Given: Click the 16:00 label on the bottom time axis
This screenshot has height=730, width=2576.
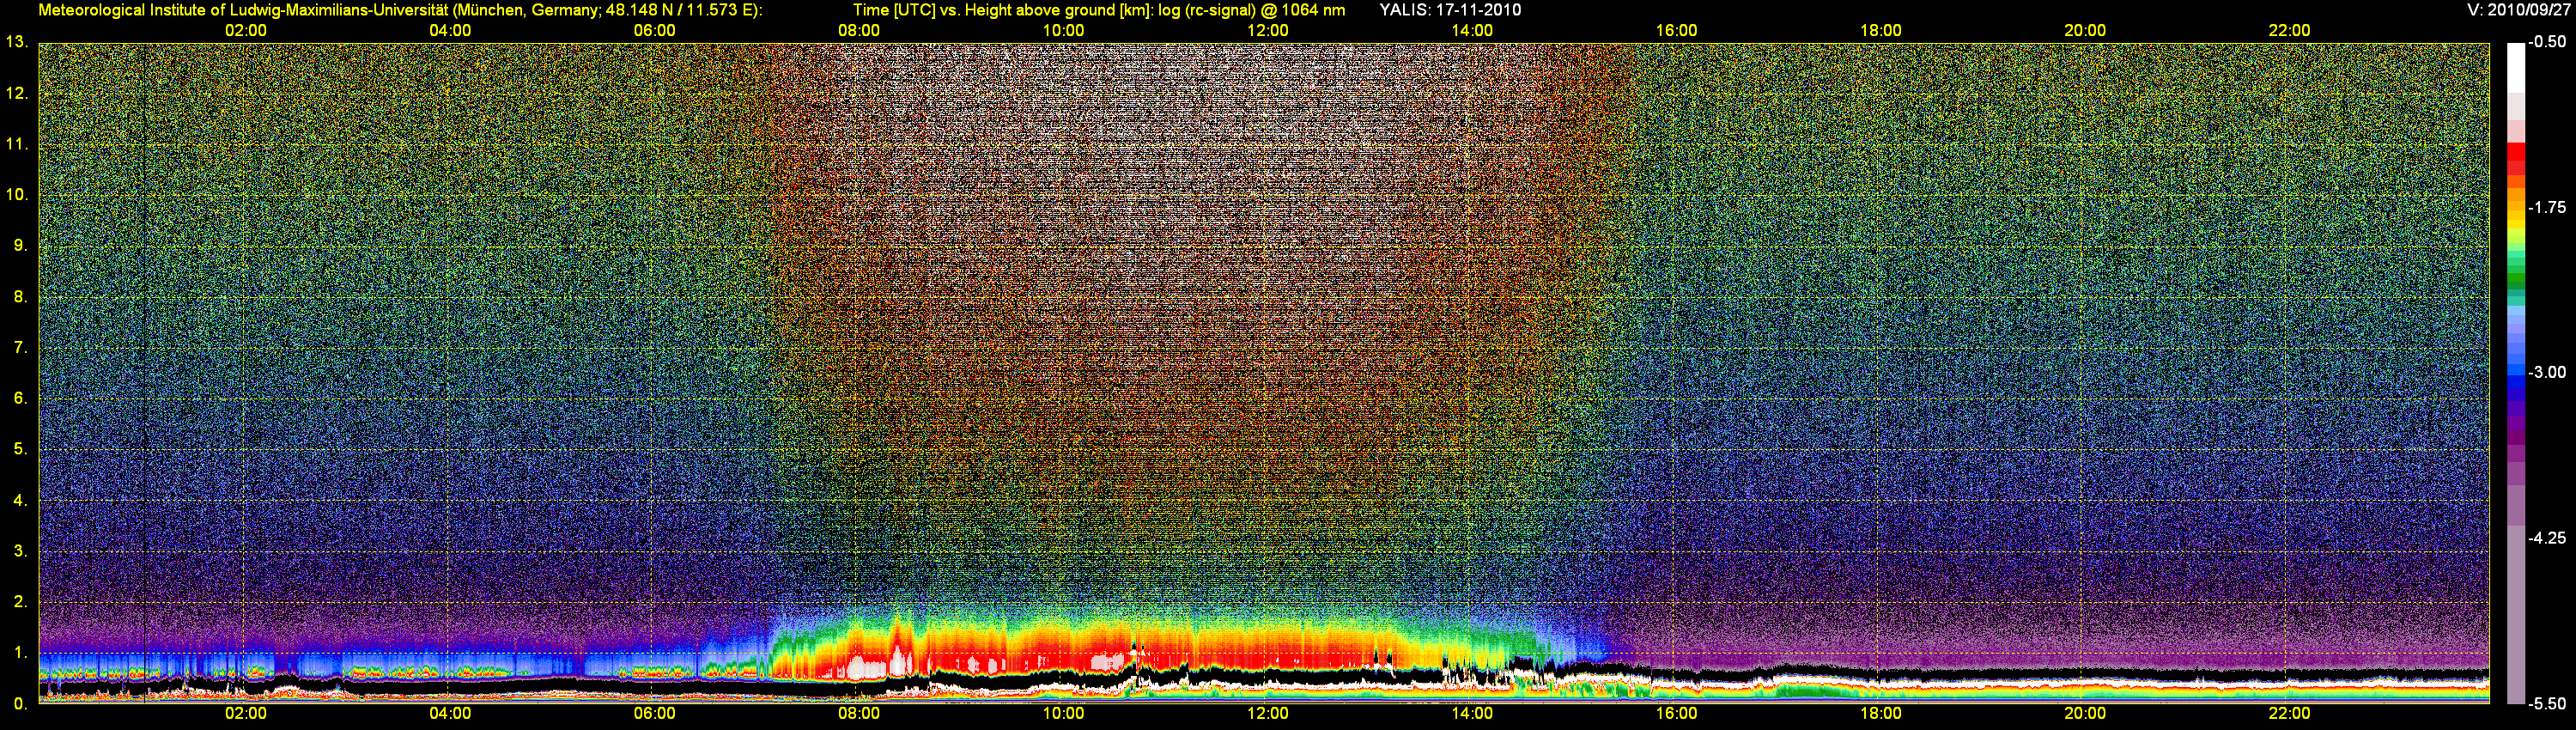Looking at the screenshot, I should 1677,714.
